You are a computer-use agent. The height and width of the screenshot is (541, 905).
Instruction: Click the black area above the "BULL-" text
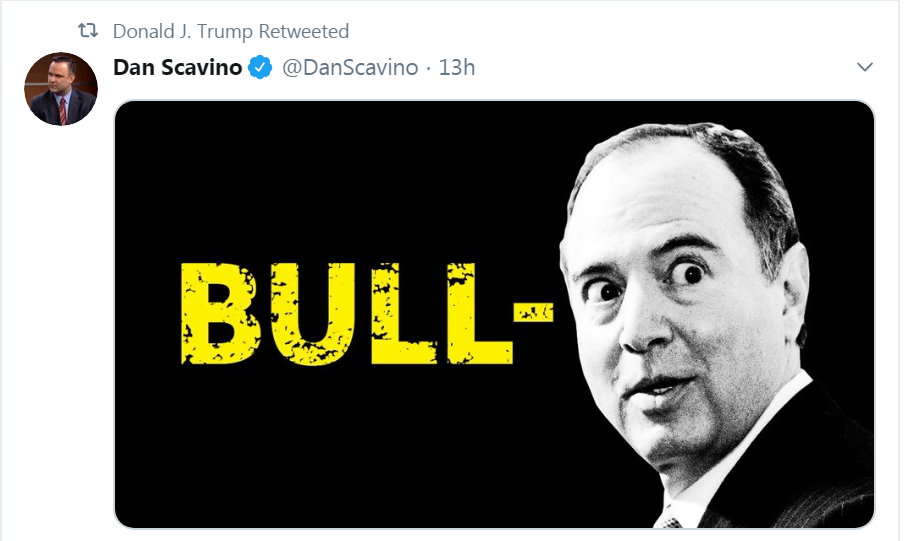coord(350,180)
